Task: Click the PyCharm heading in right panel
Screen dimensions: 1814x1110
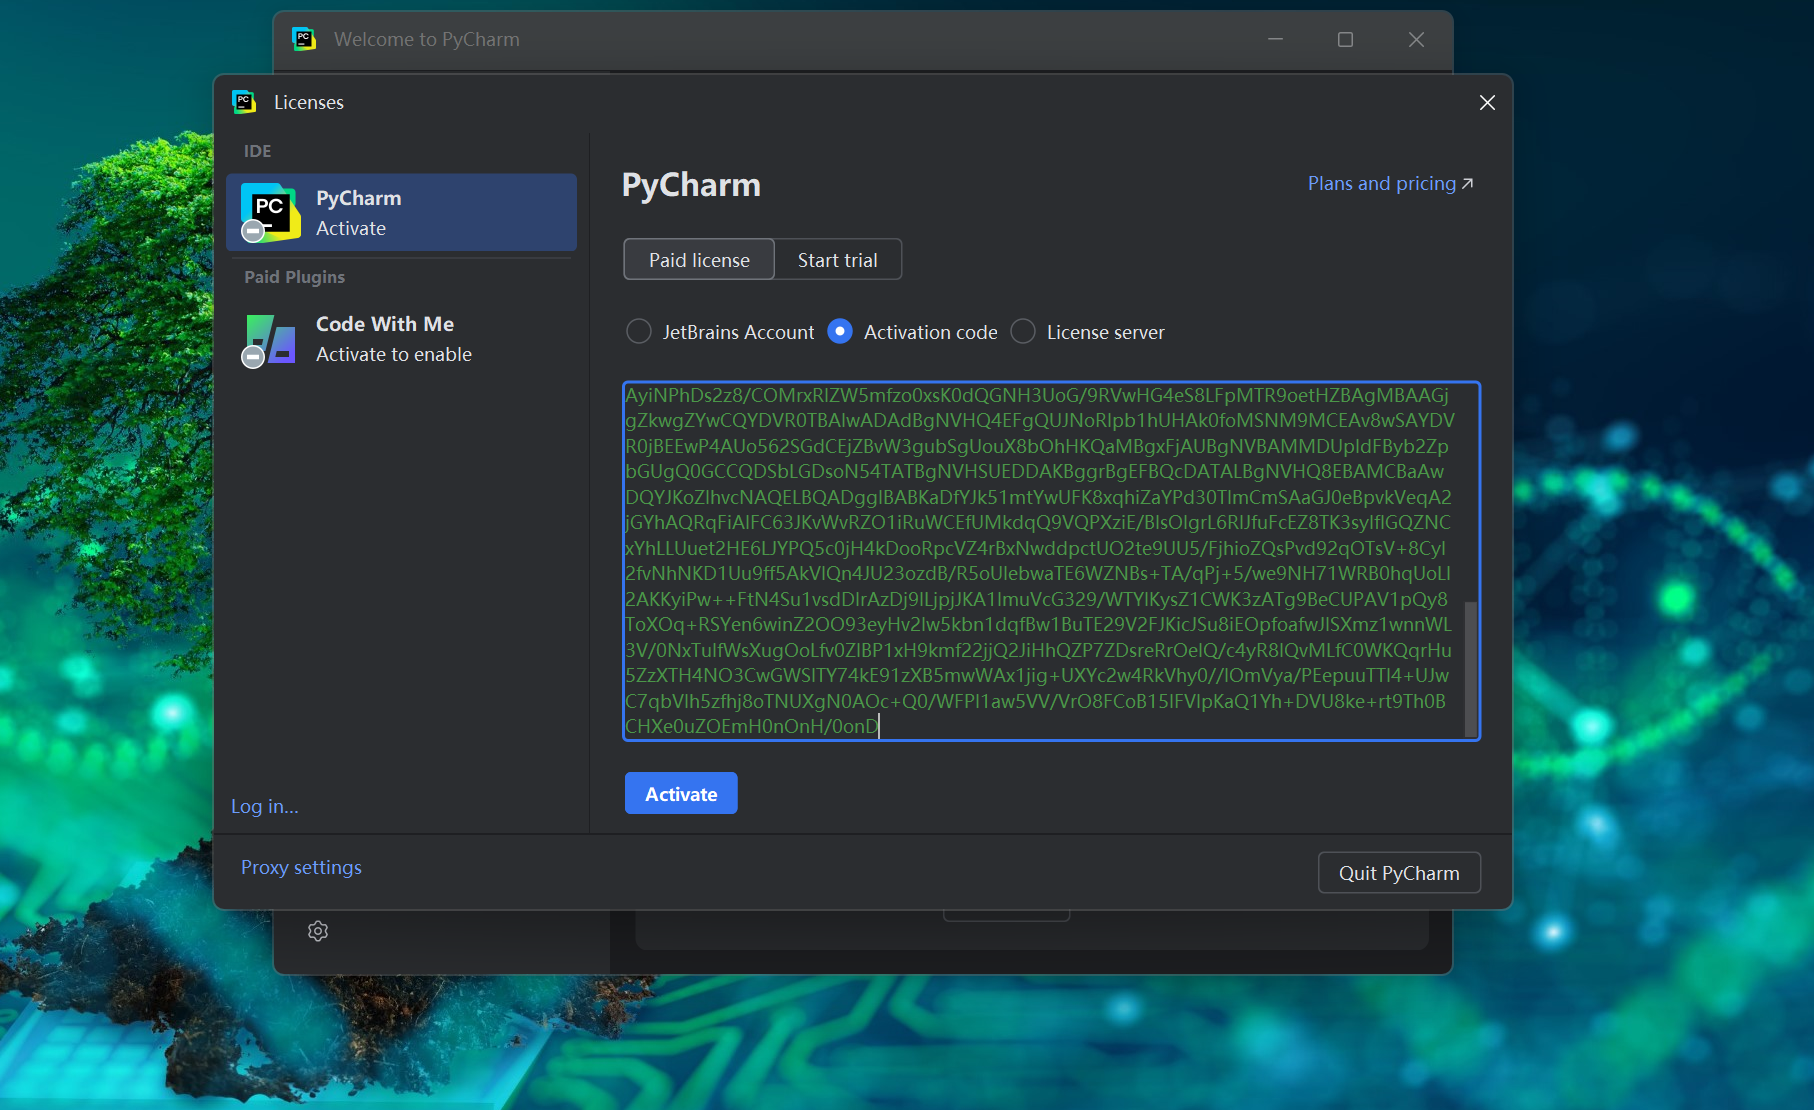Action: coord(691,185)
